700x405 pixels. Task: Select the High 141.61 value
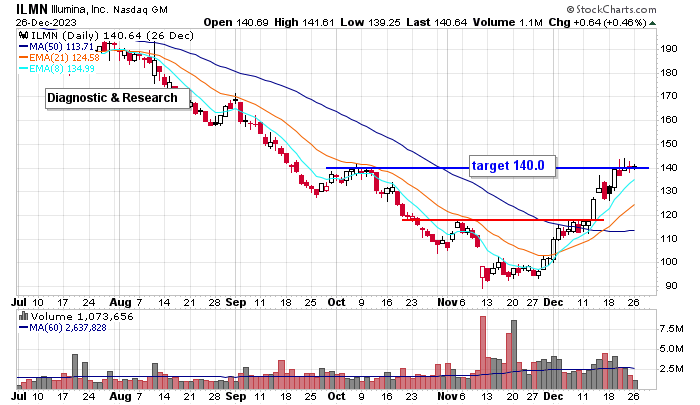coord(304,22)
